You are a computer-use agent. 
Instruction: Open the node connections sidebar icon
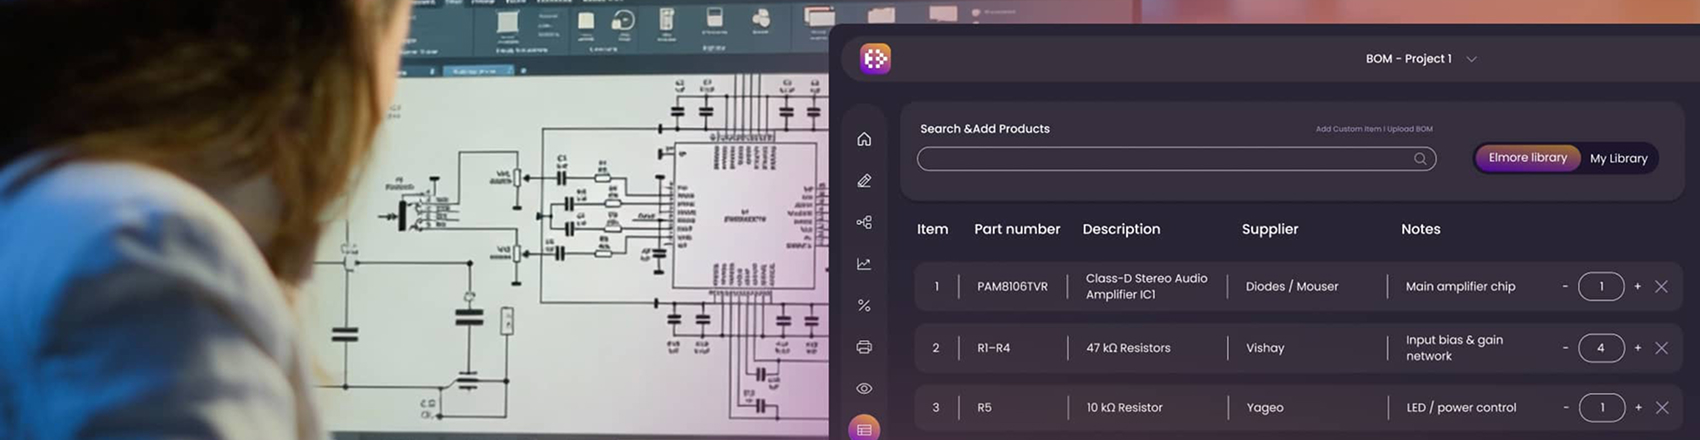tap(864, 222)
